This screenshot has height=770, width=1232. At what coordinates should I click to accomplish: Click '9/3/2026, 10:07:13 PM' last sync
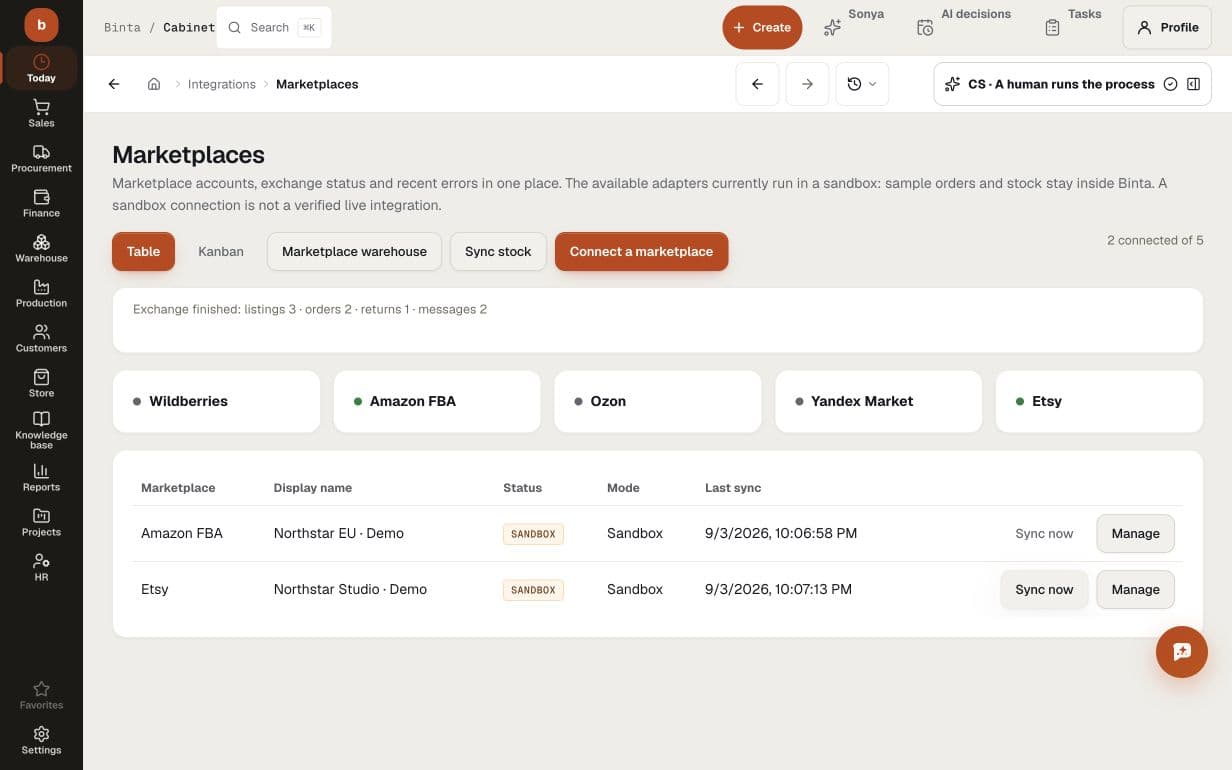point(779,589)
